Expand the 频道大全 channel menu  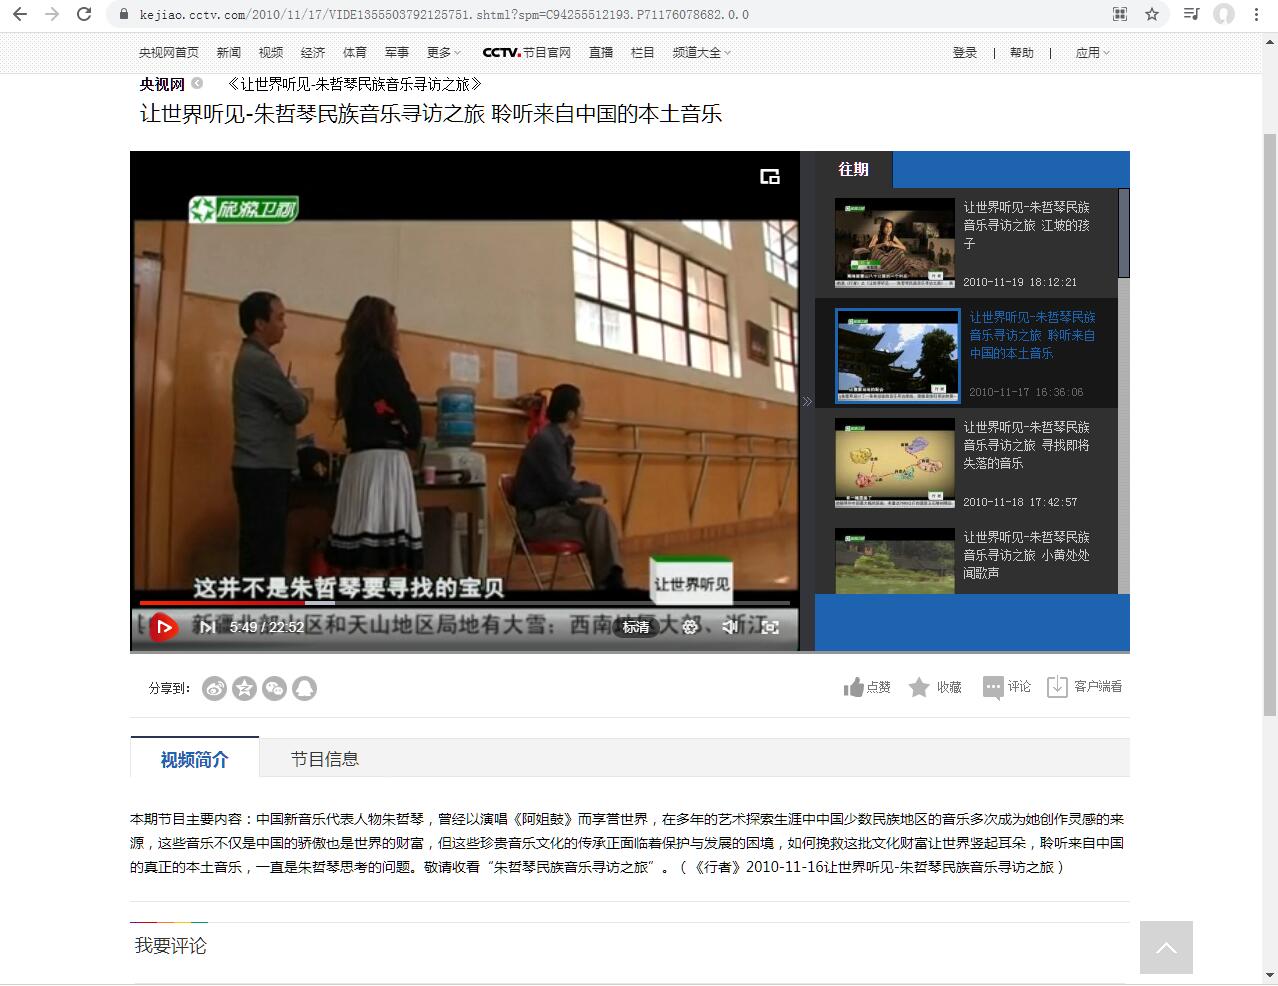[x=701, y=53]
